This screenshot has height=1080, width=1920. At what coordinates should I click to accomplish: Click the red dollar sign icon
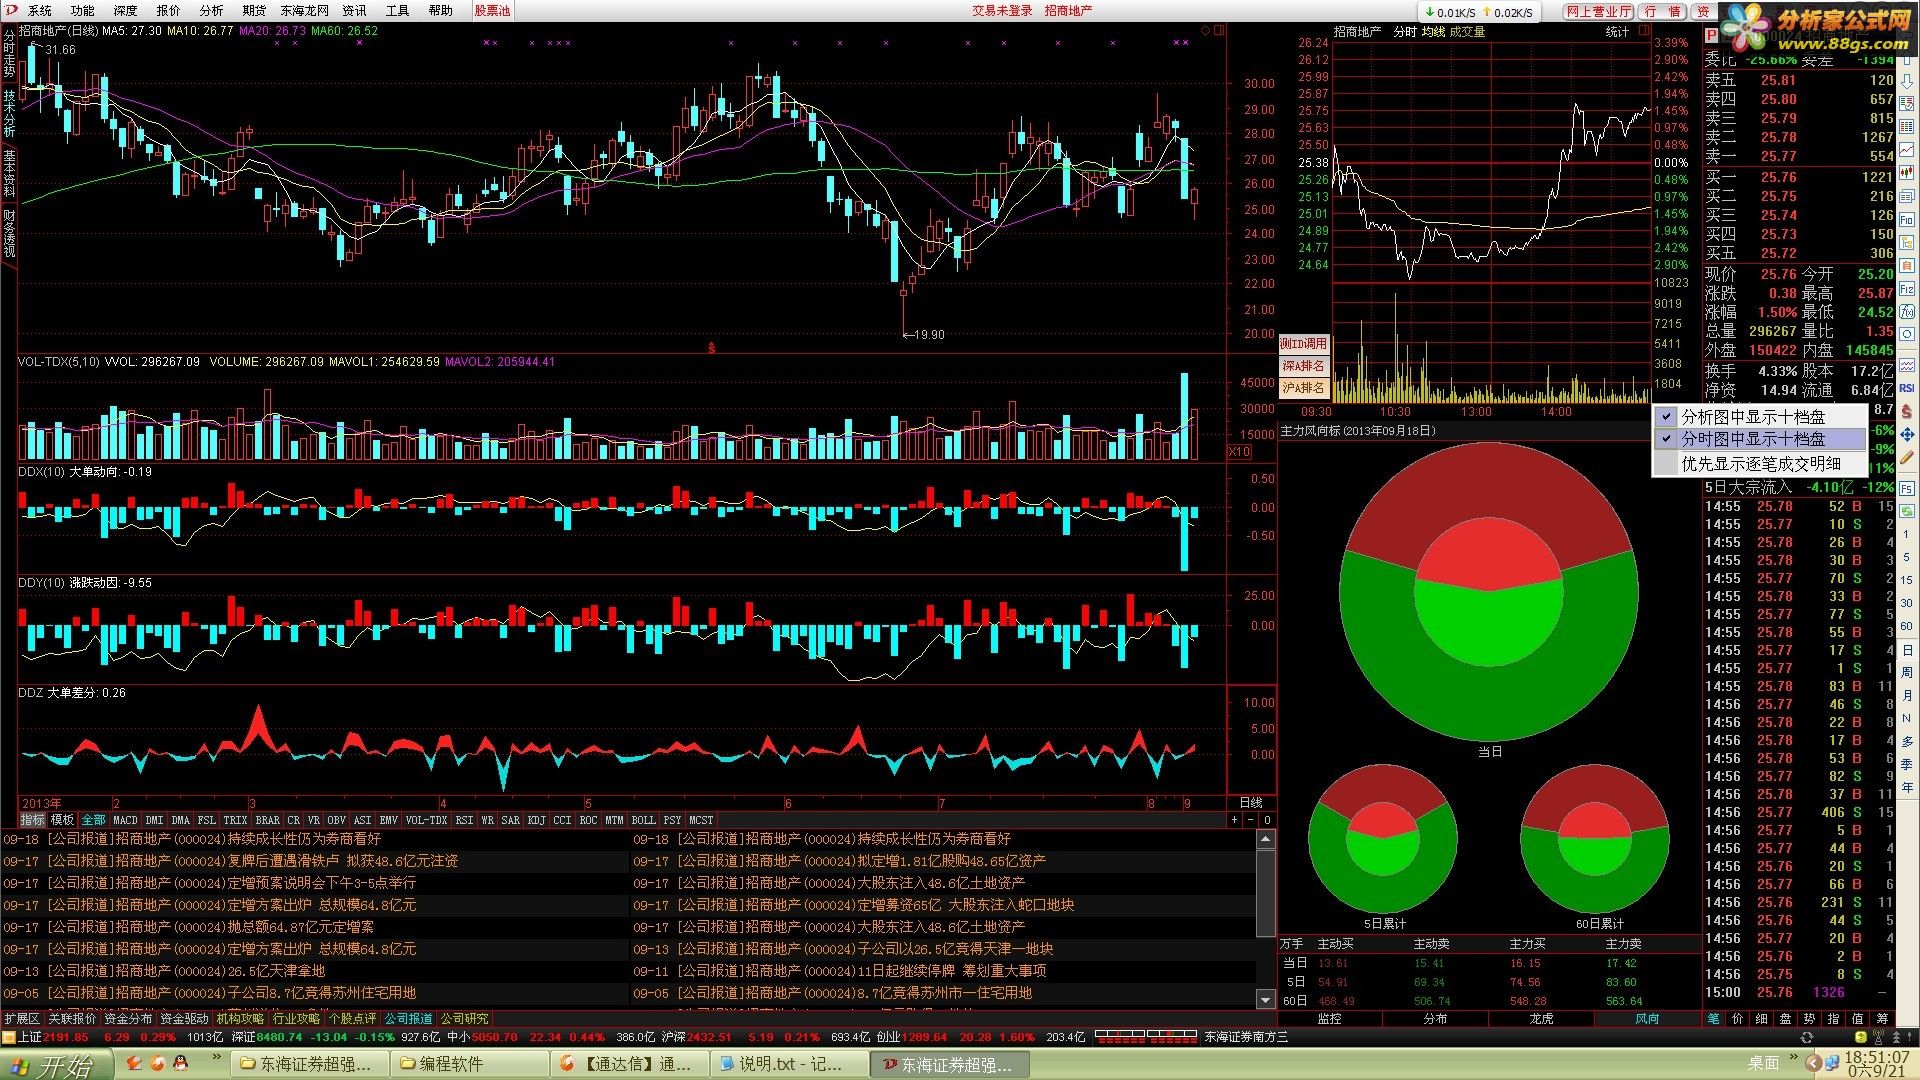click(1907, 411)
